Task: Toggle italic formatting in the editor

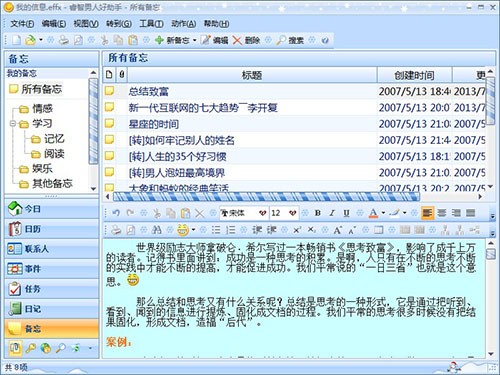Action: tap(332, 213)
